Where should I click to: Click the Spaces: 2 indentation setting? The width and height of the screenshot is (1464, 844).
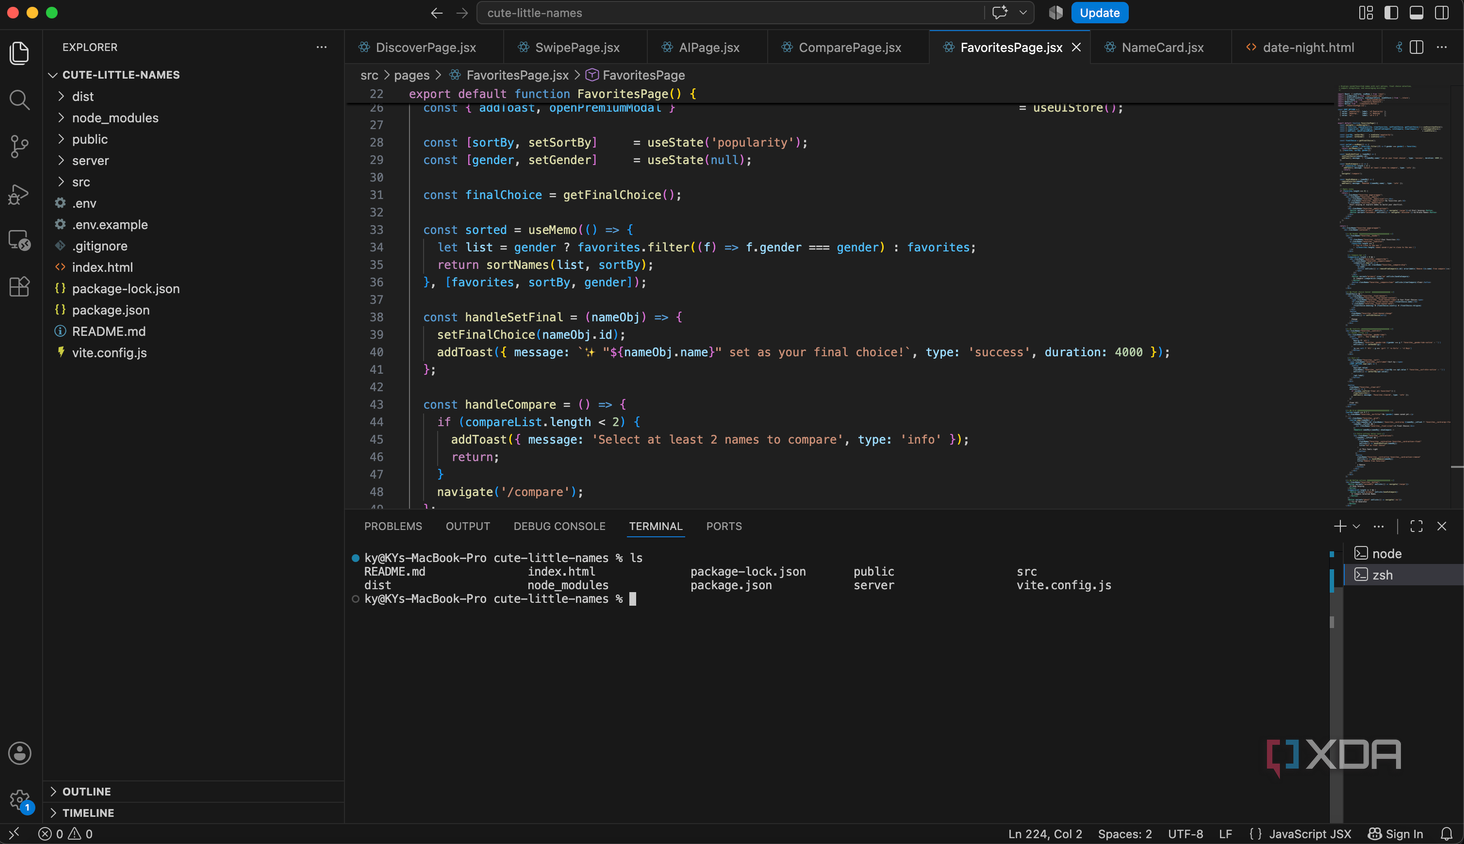1125,834
